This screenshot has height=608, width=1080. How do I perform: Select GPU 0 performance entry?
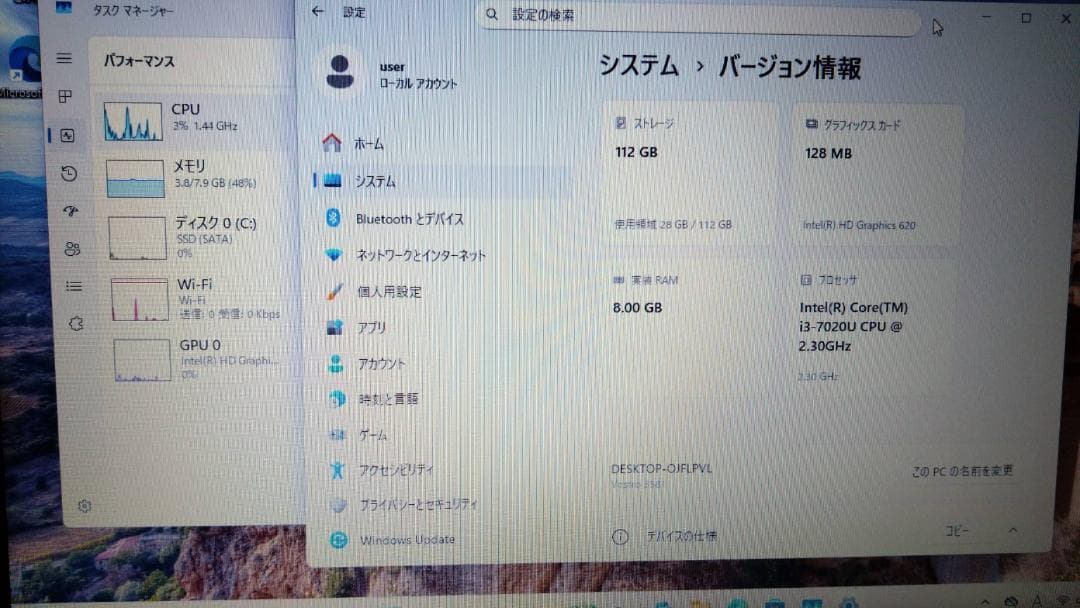tap(200, 359)
